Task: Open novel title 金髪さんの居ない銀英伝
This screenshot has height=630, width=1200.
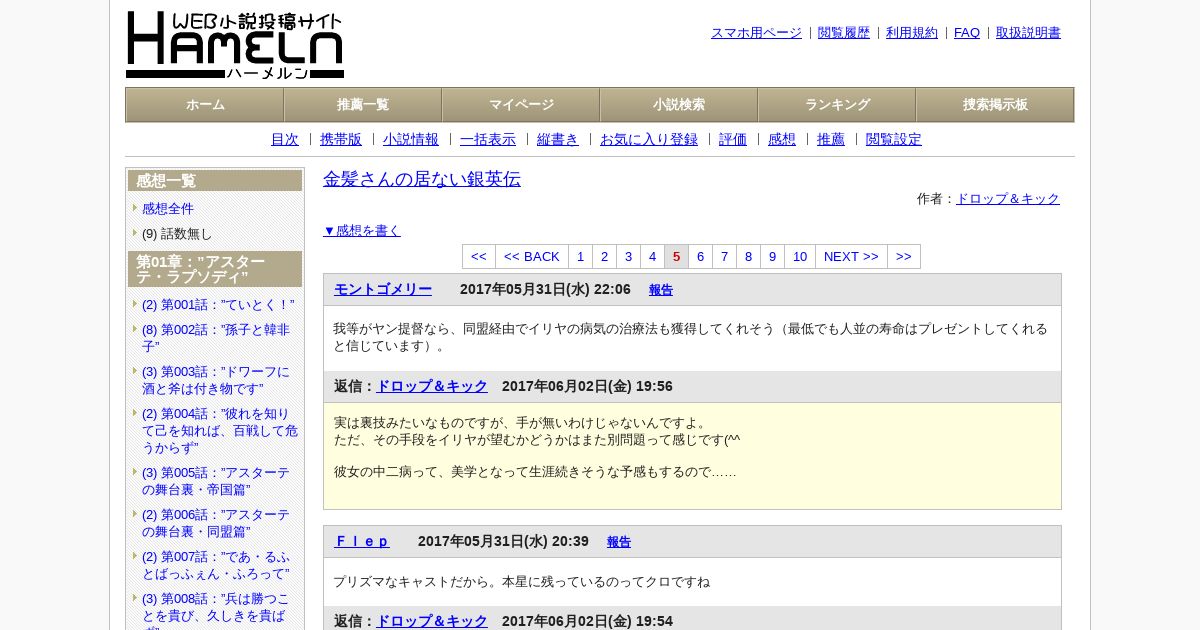Action: (x=422, y=179)
